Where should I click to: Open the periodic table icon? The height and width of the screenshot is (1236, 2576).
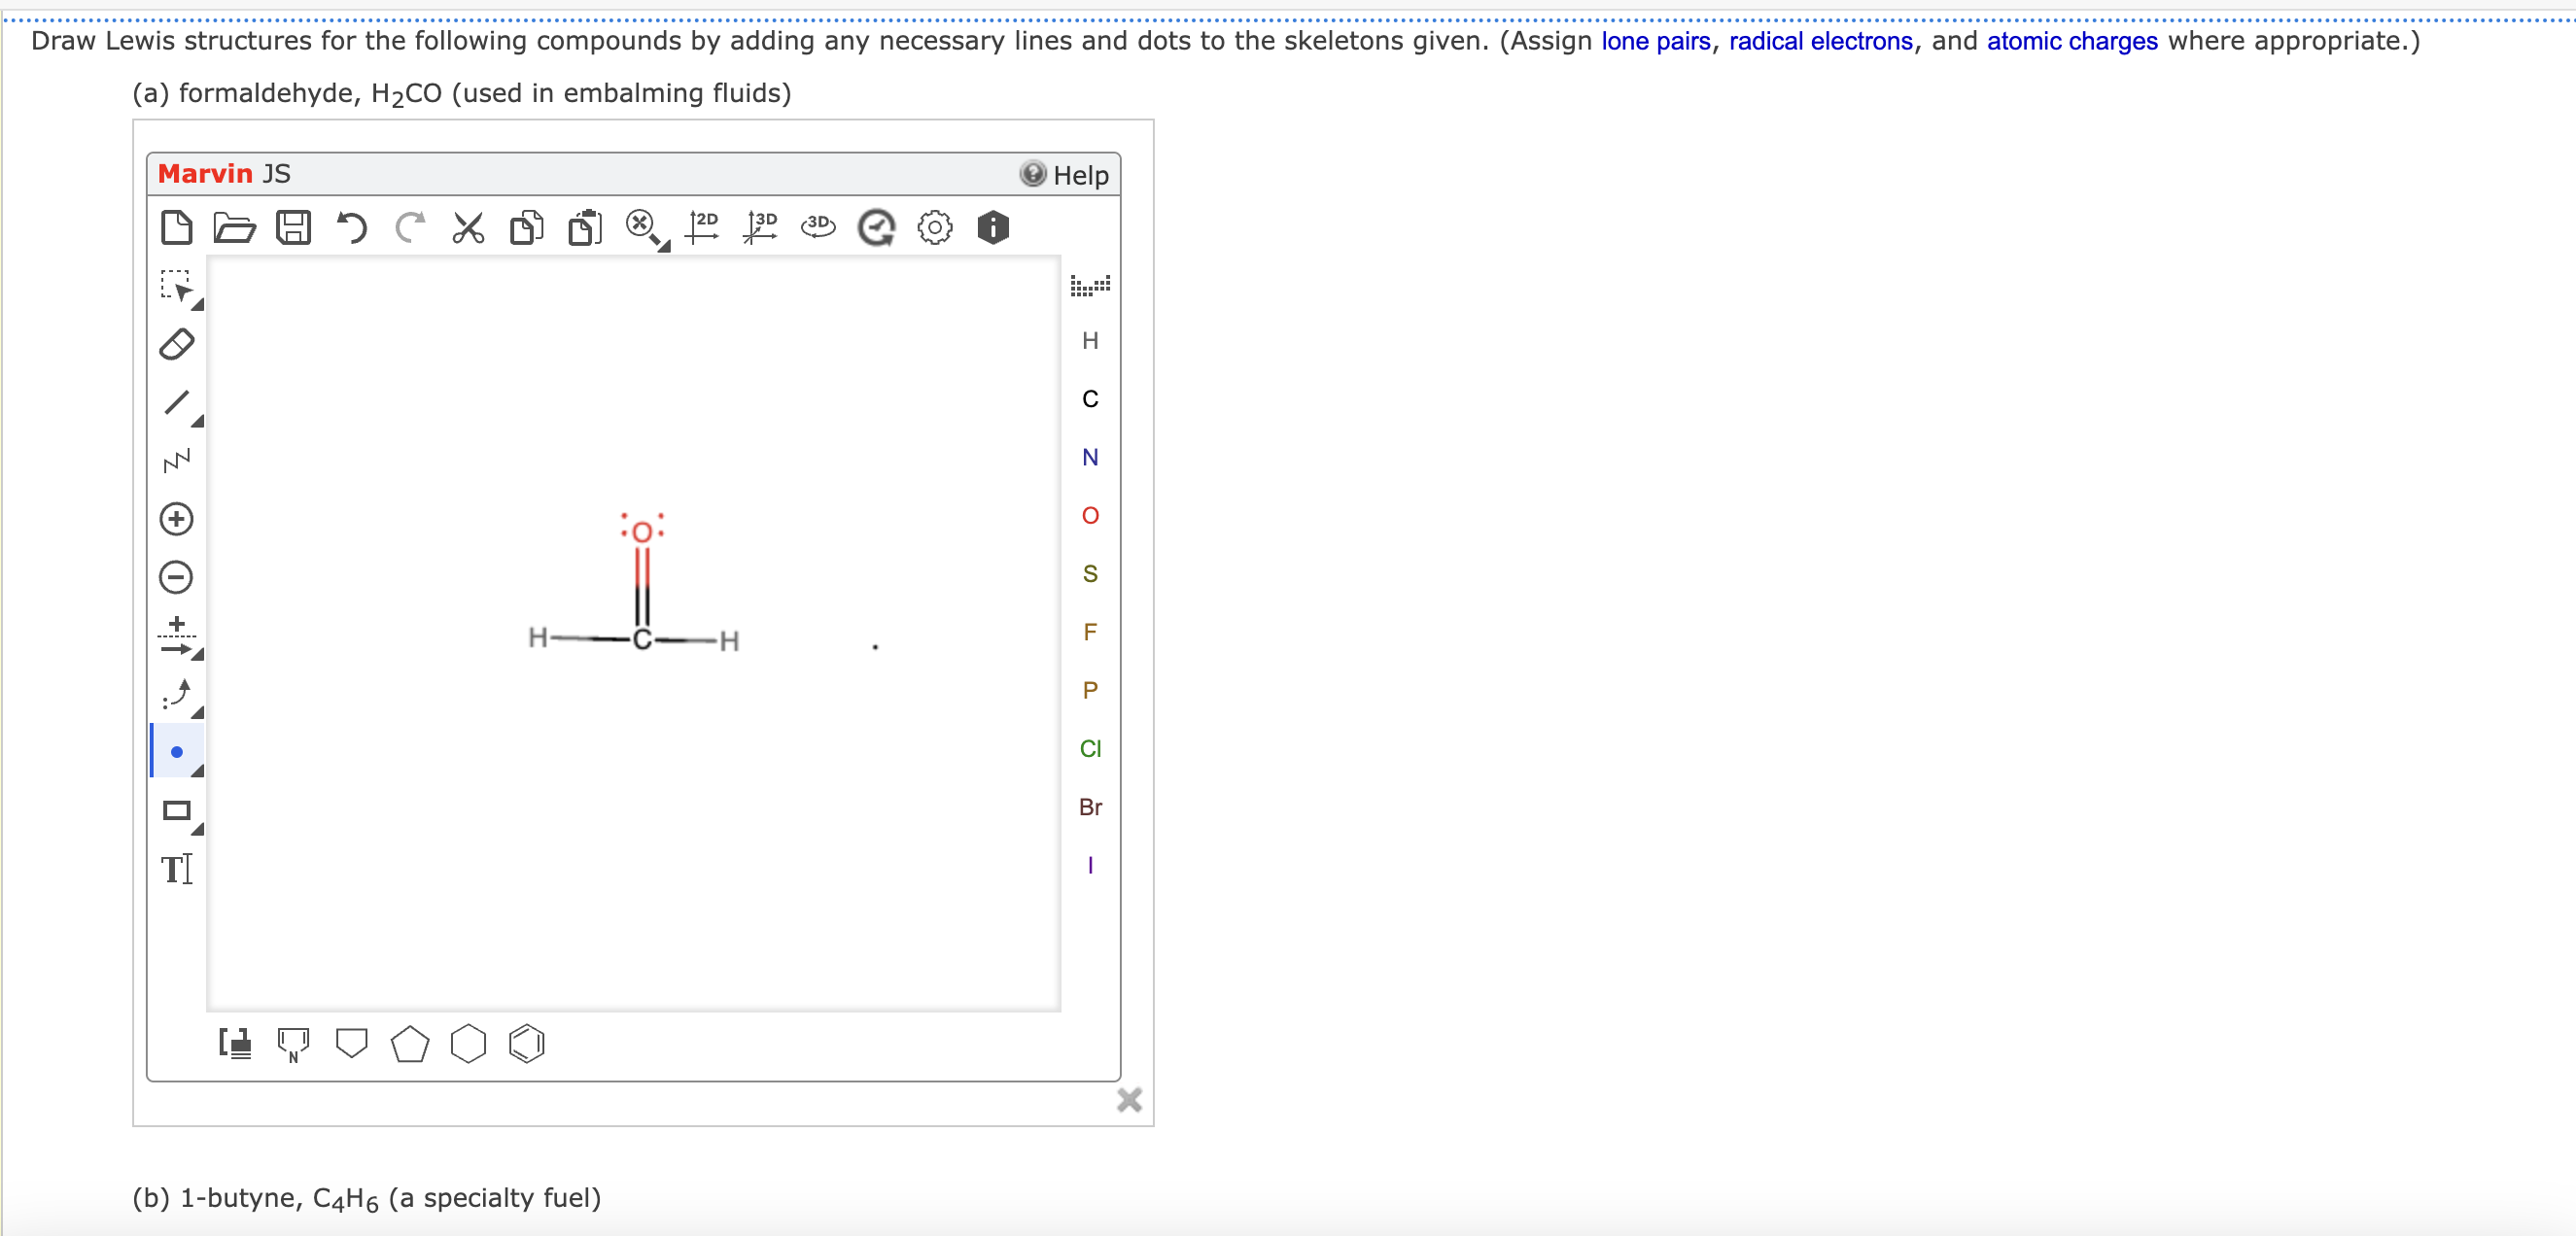[x=1089, y=286]
